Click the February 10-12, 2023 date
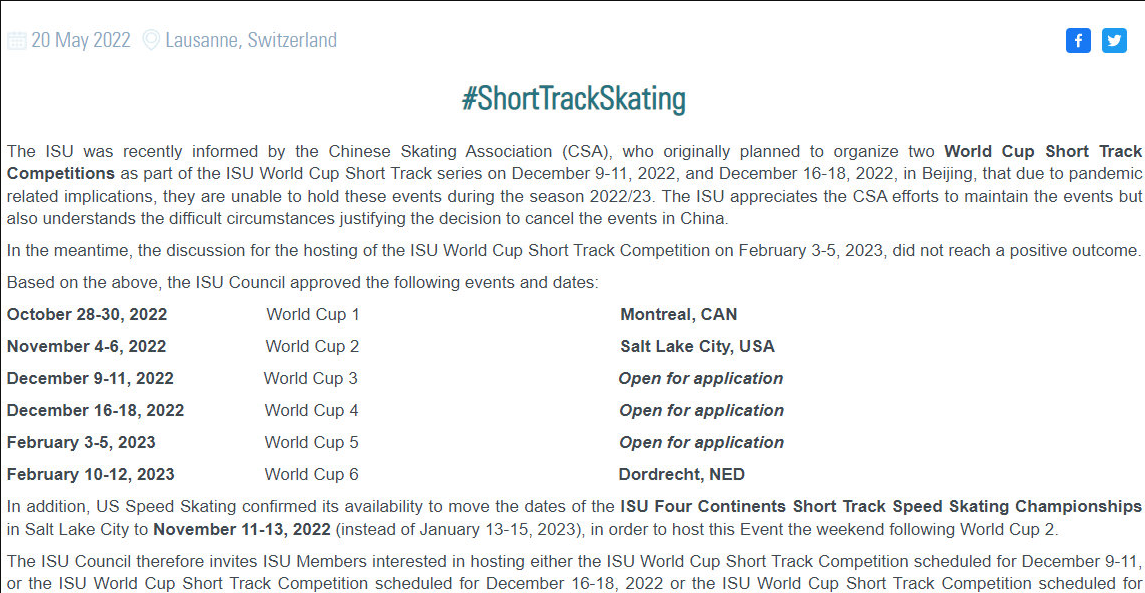The height and width of the screenshot is (593, 1145). pos(90,474)
